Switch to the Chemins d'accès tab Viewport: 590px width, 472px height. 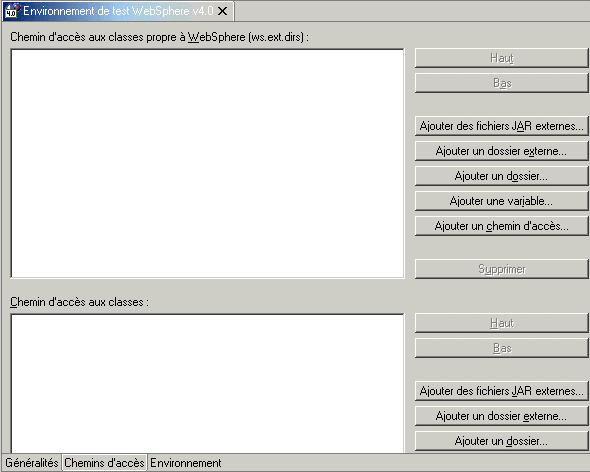104,463
